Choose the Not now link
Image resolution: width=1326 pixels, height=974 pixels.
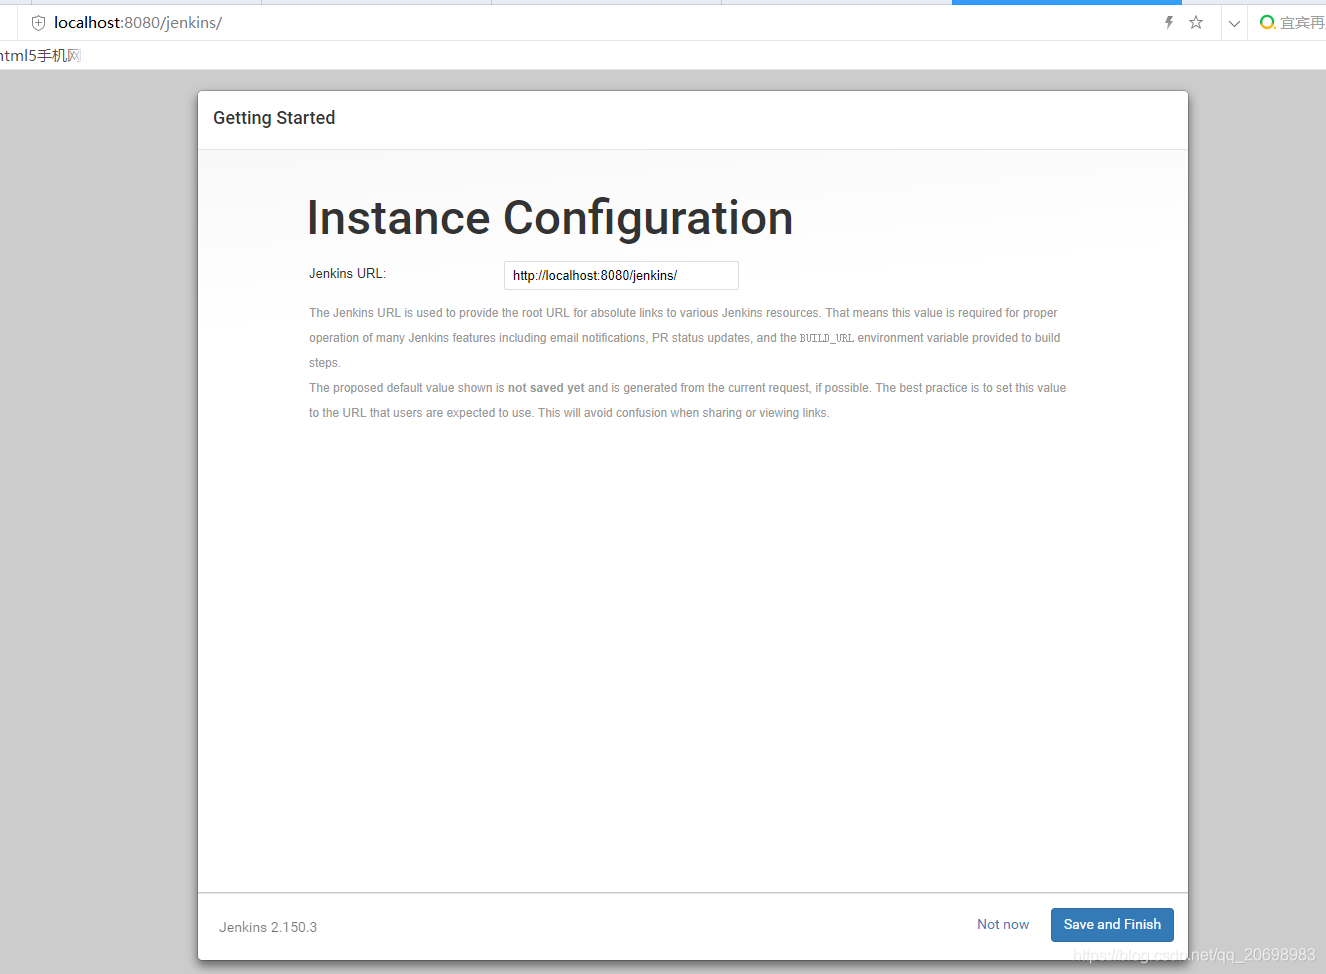click(x=1003, y=925)
